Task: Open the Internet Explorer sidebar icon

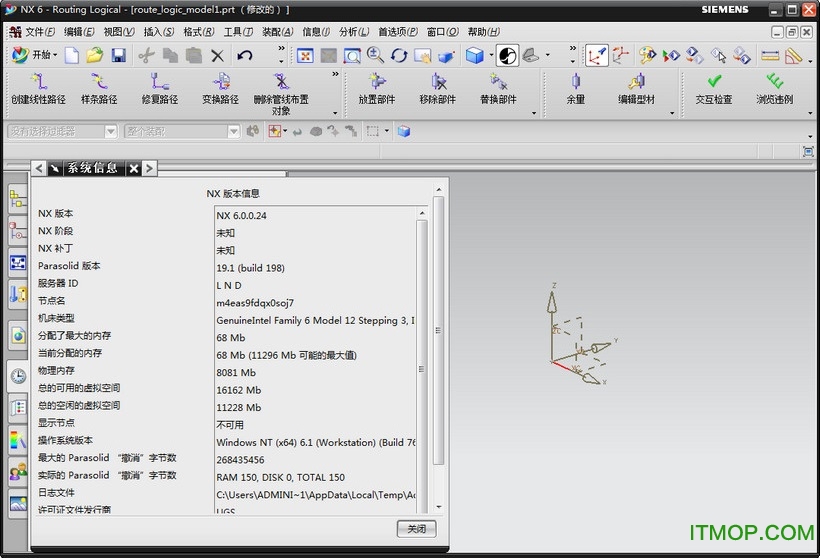Action: point(18,335)
